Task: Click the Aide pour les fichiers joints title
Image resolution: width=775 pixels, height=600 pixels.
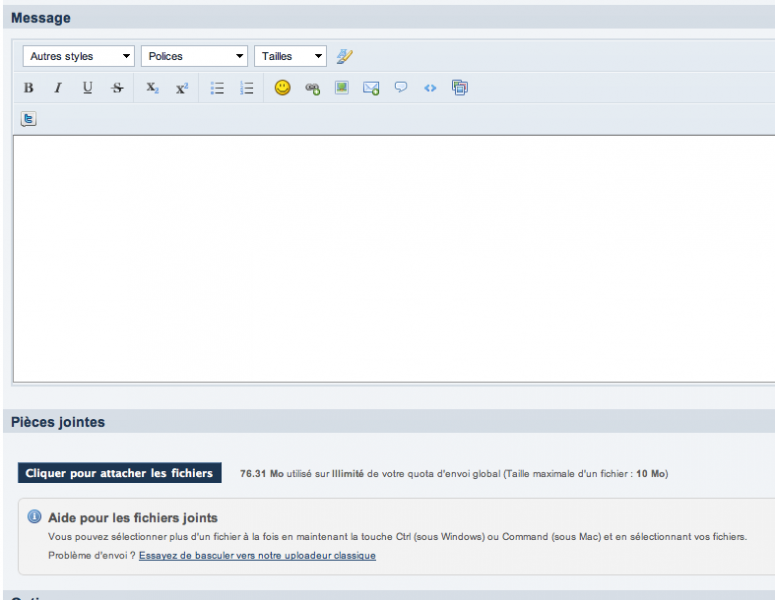Action: (133, 517)
